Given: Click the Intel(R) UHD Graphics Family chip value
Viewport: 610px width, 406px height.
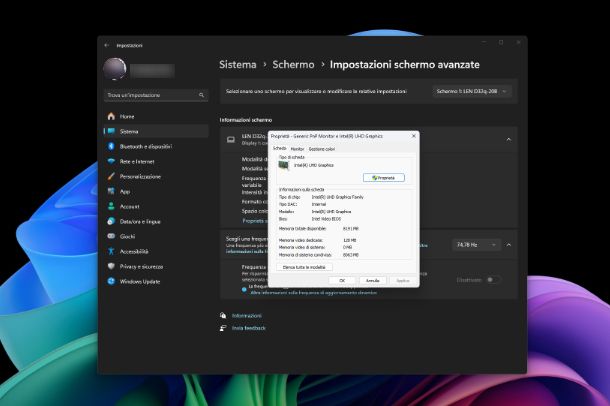Looking at the screenshot, I should (337, 197).
